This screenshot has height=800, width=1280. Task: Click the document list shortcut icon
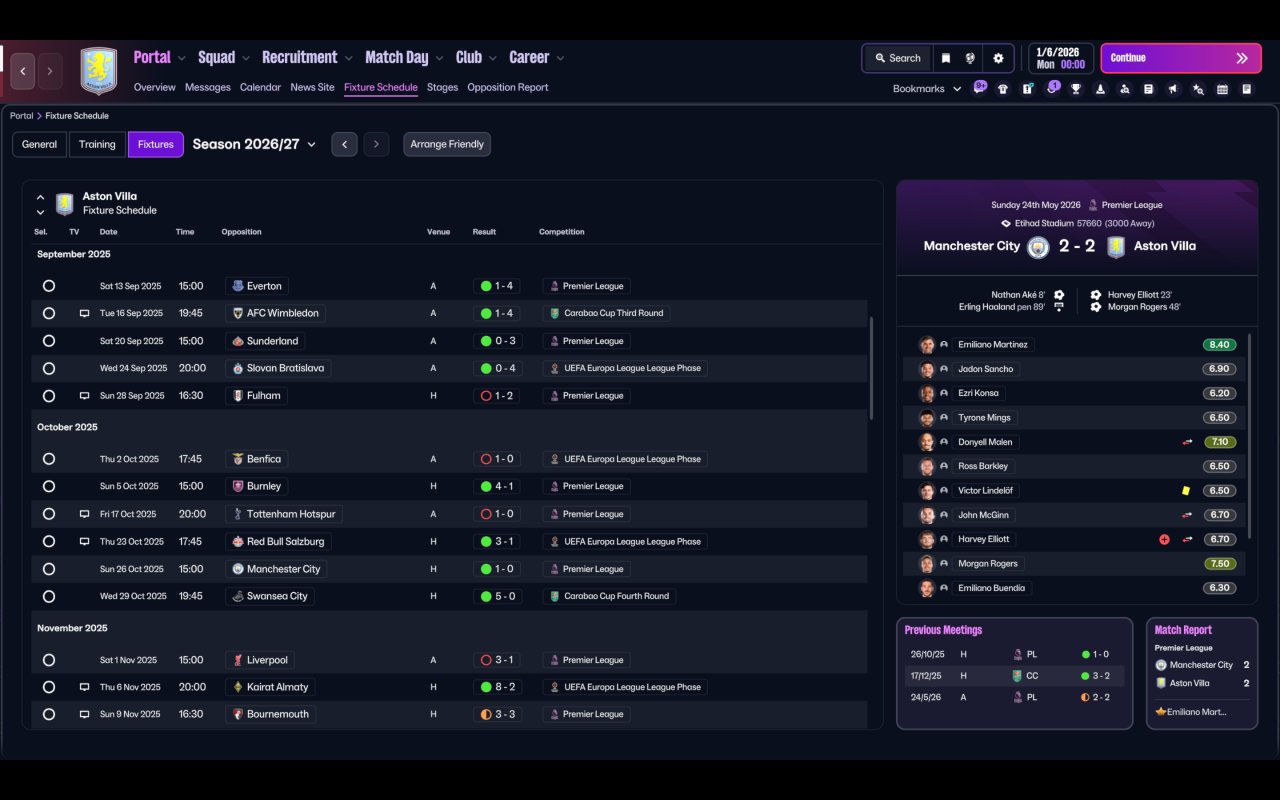coord(1149,89)
